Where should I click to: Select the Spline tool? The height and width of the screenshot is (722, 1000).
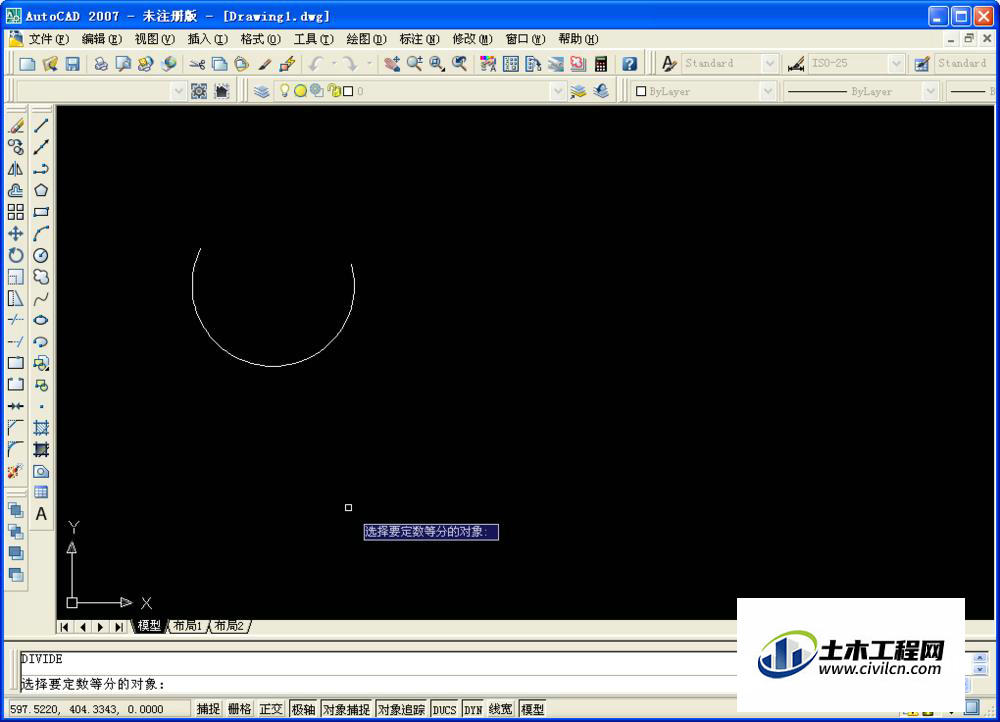pyautogui.click(x=41, y=298)
